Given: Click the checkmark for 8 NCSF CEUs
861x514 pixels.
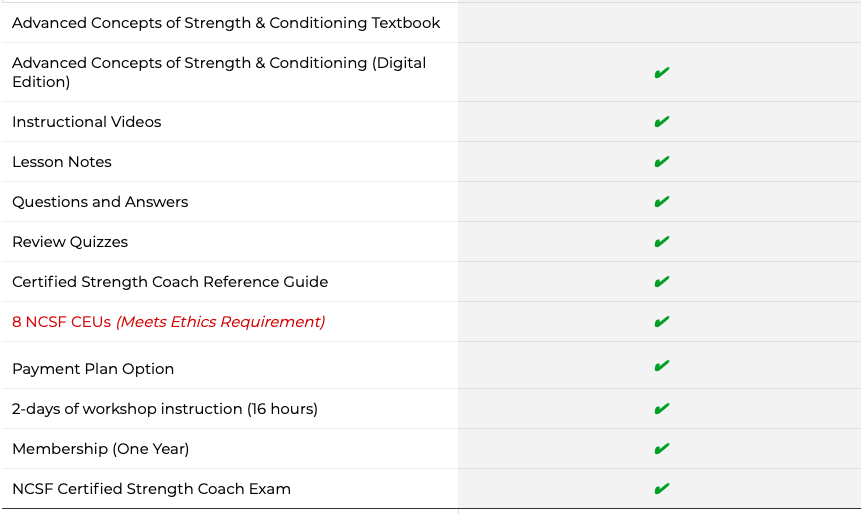Looking at the screenshot, I should tap(661, 322).
